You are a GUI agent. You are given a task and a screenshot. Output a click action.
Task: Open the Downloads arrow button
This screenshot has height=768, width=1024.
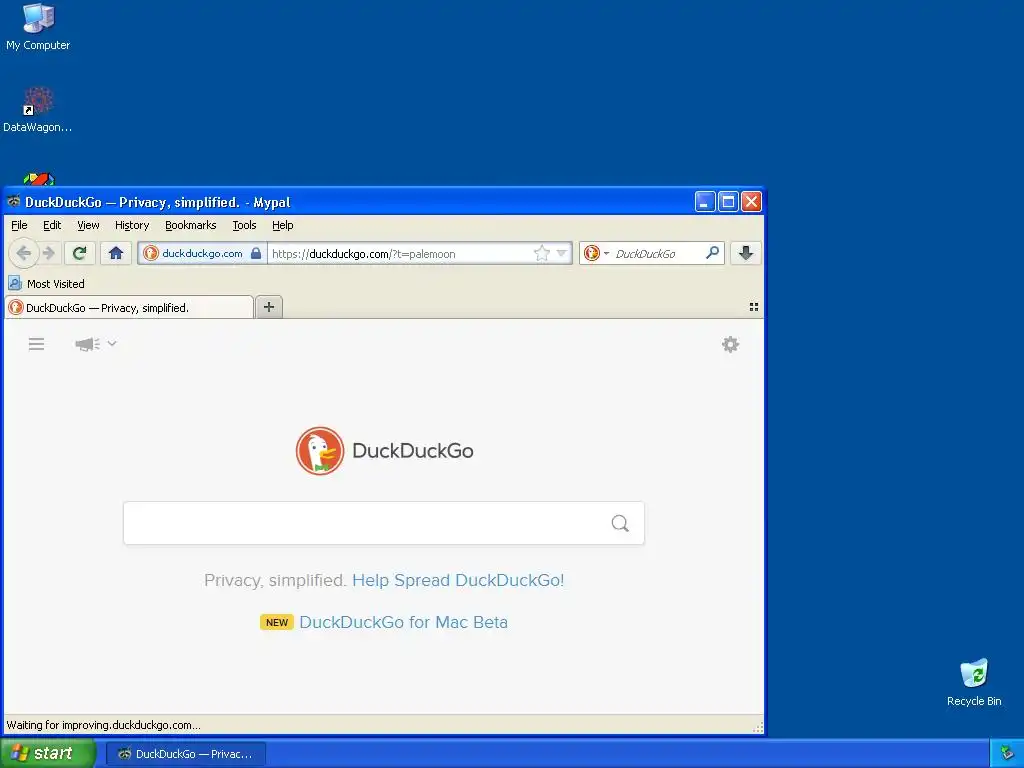pos(746,253)
